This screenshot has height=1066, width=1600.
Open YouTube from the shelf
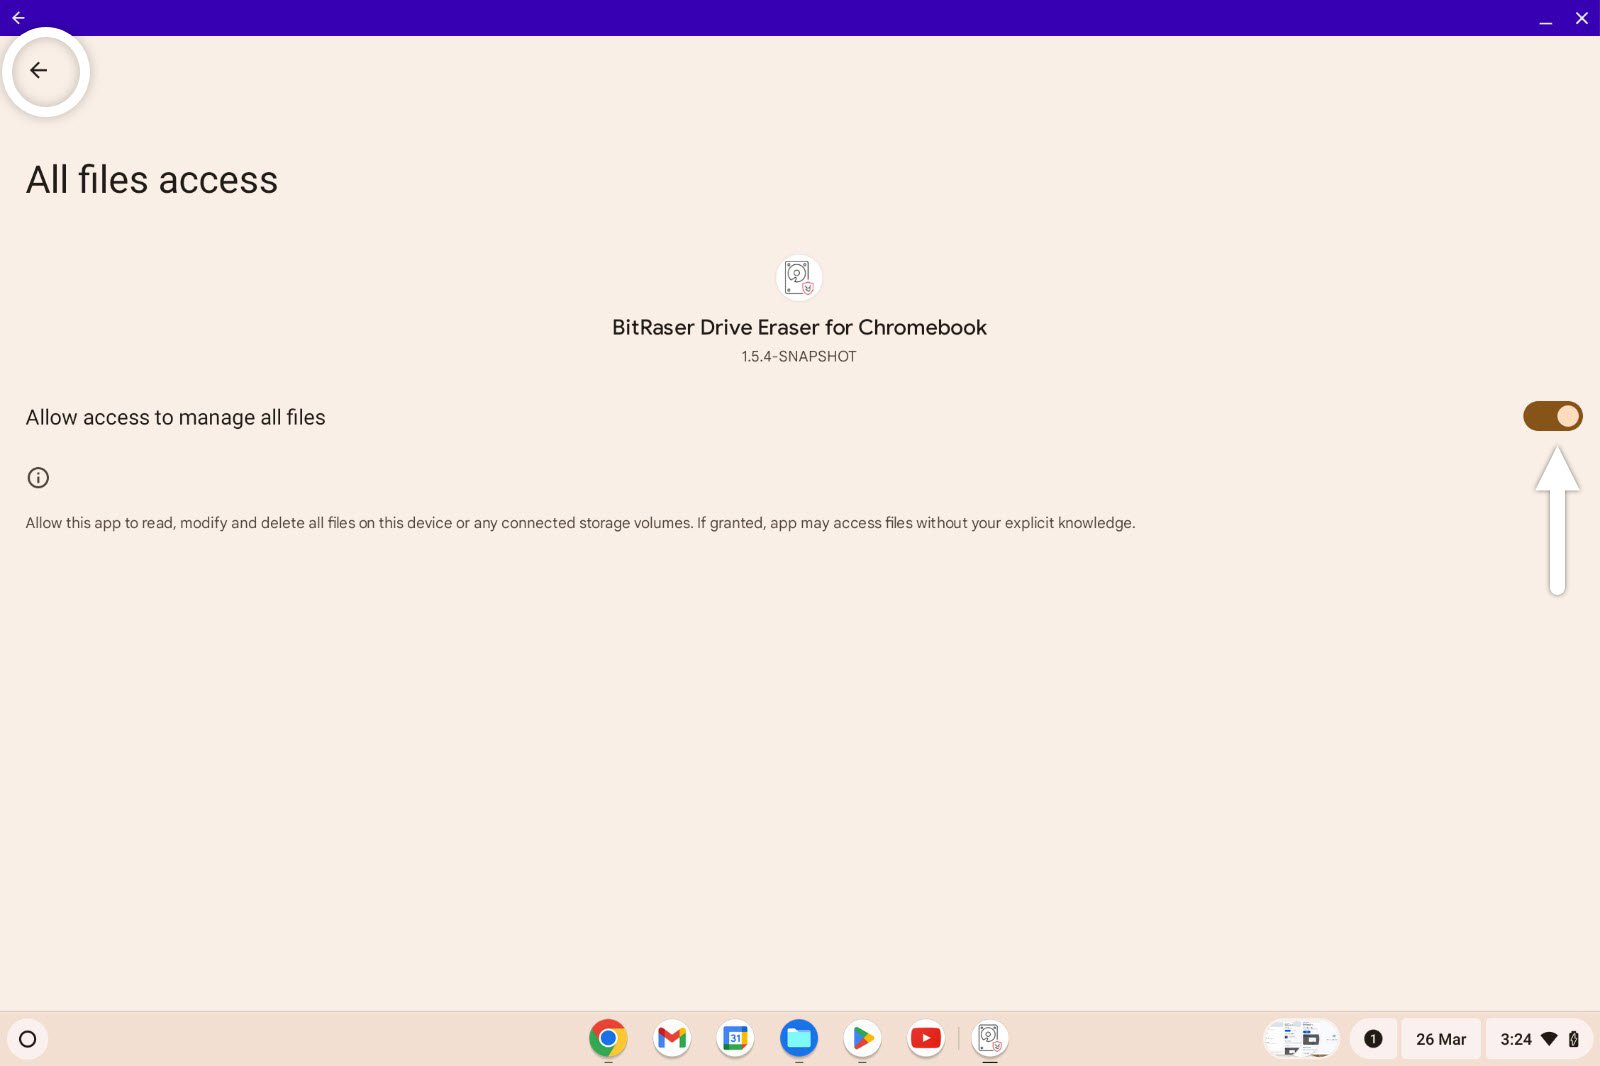[926, 1038]
